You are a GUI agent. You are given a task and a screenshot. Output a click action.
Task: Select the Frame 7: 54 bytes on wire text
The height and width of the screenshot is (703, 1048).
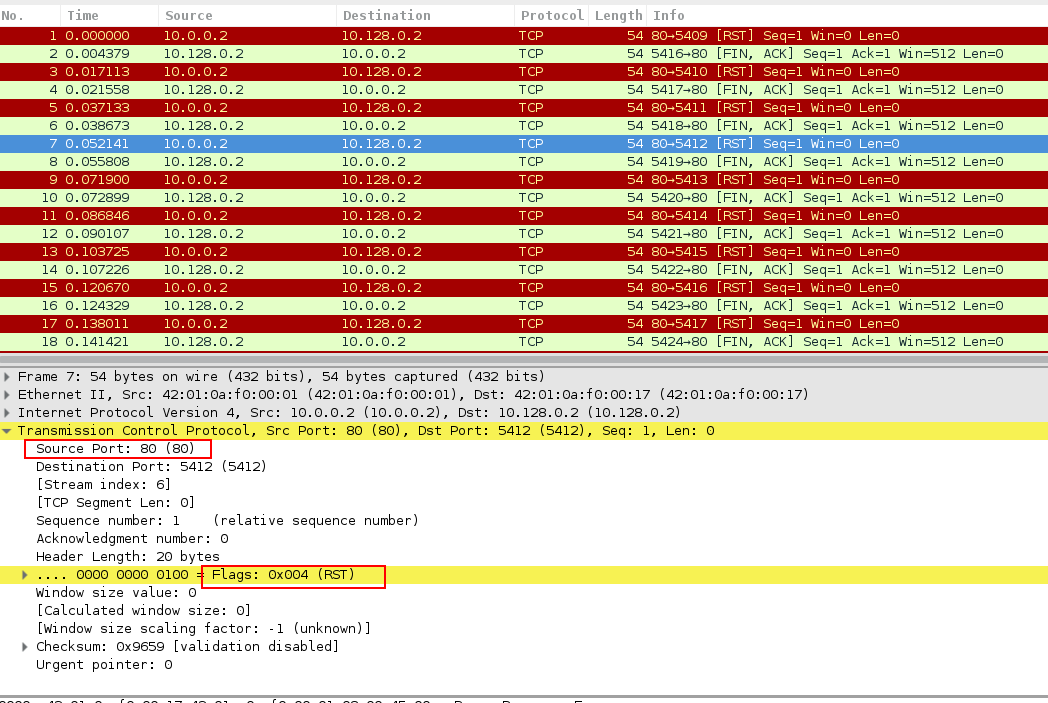coord(281,378)
